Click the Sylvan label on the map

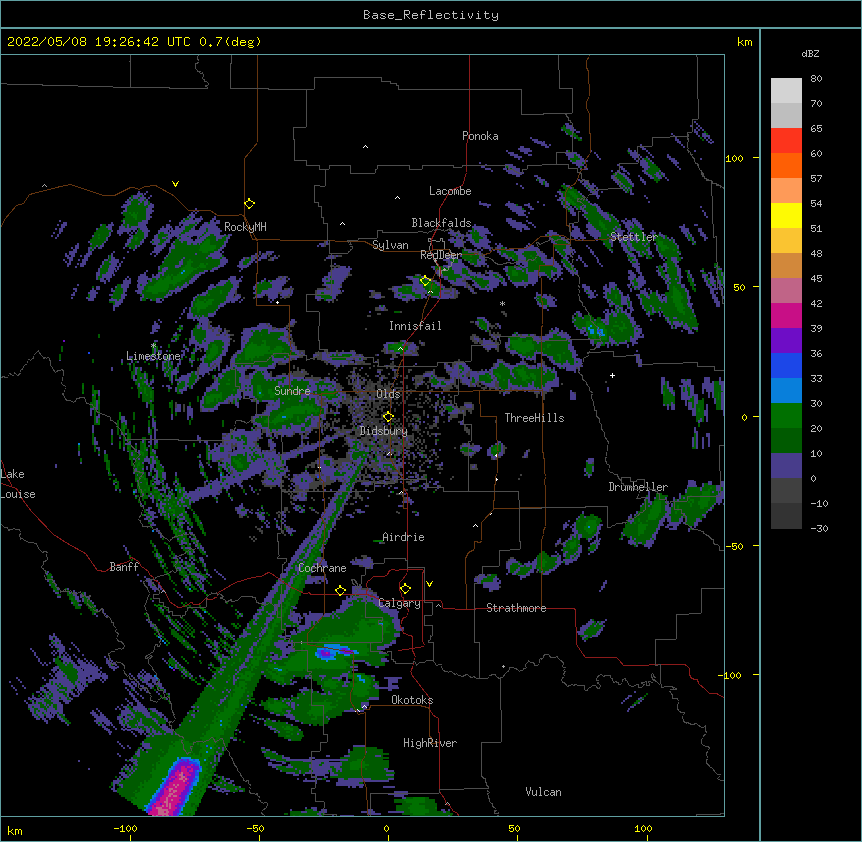pyautogui.click(x=390, y=245)
